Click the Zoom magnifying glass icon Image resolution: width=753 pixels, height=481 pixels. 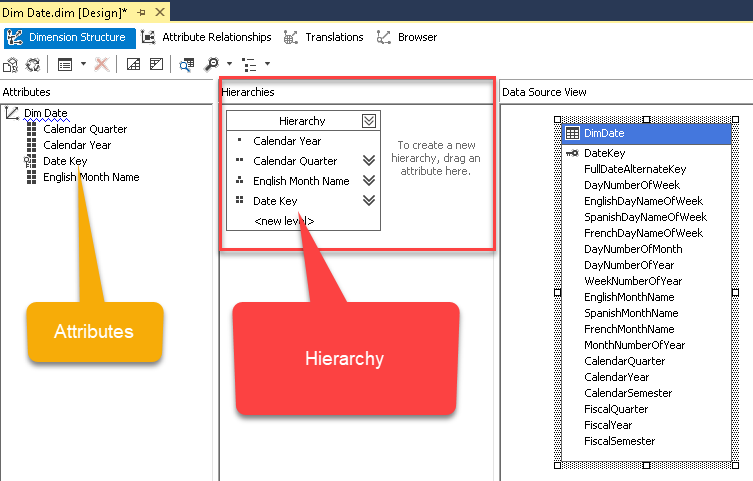click(x=211, y=64)
